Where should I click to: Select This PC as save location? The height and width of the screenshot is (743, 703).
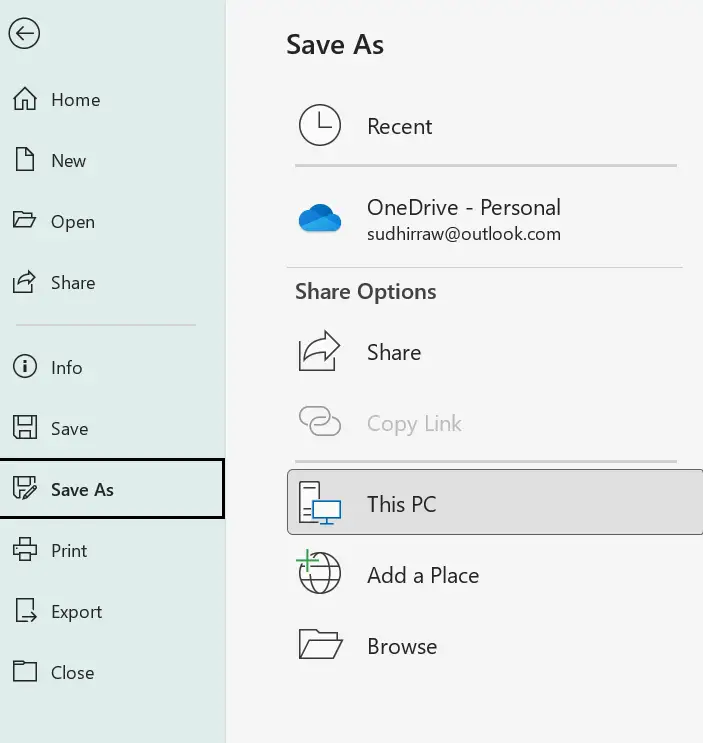pos(401,504)
